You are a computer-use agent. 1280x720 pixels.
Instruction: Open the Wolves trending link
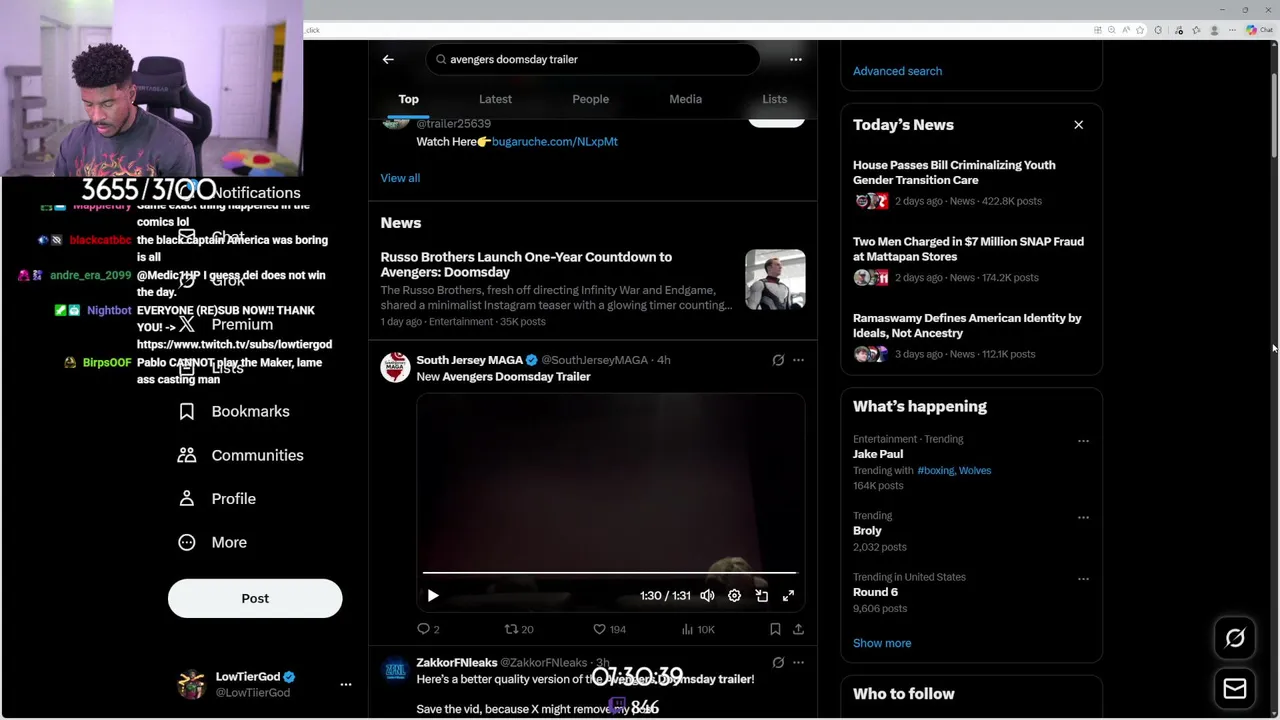click(x=975, y=470)
